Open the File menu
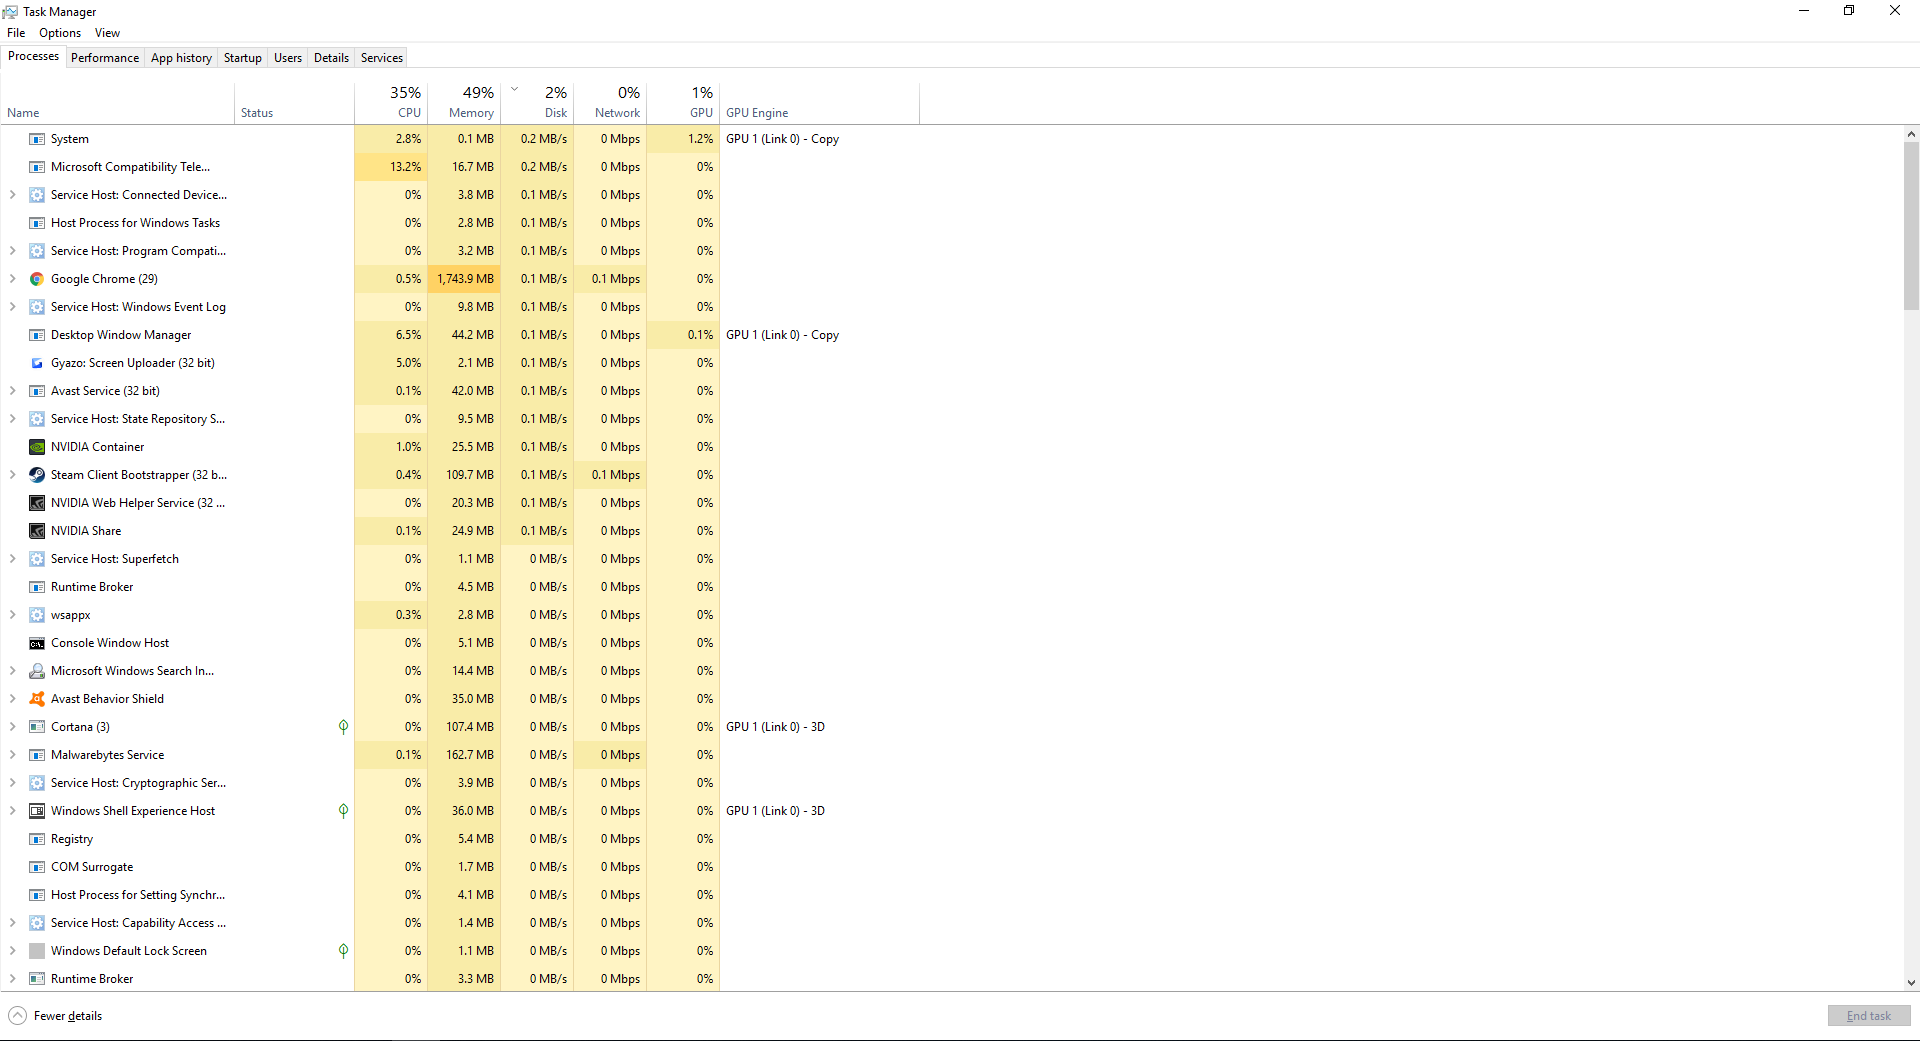1920x1041 pixels. [16, 33]
